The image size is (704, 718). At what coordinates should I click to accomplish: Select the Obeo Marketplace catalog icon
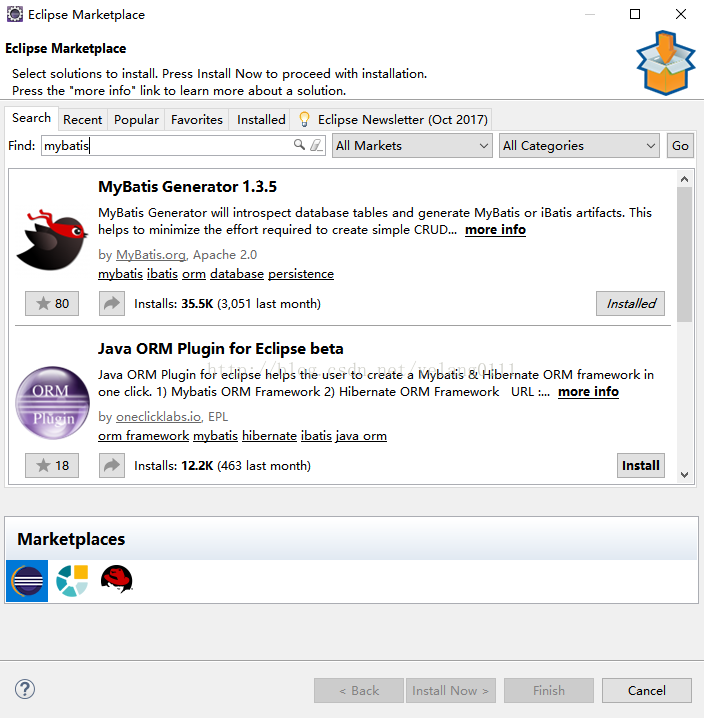coord(72,581)
